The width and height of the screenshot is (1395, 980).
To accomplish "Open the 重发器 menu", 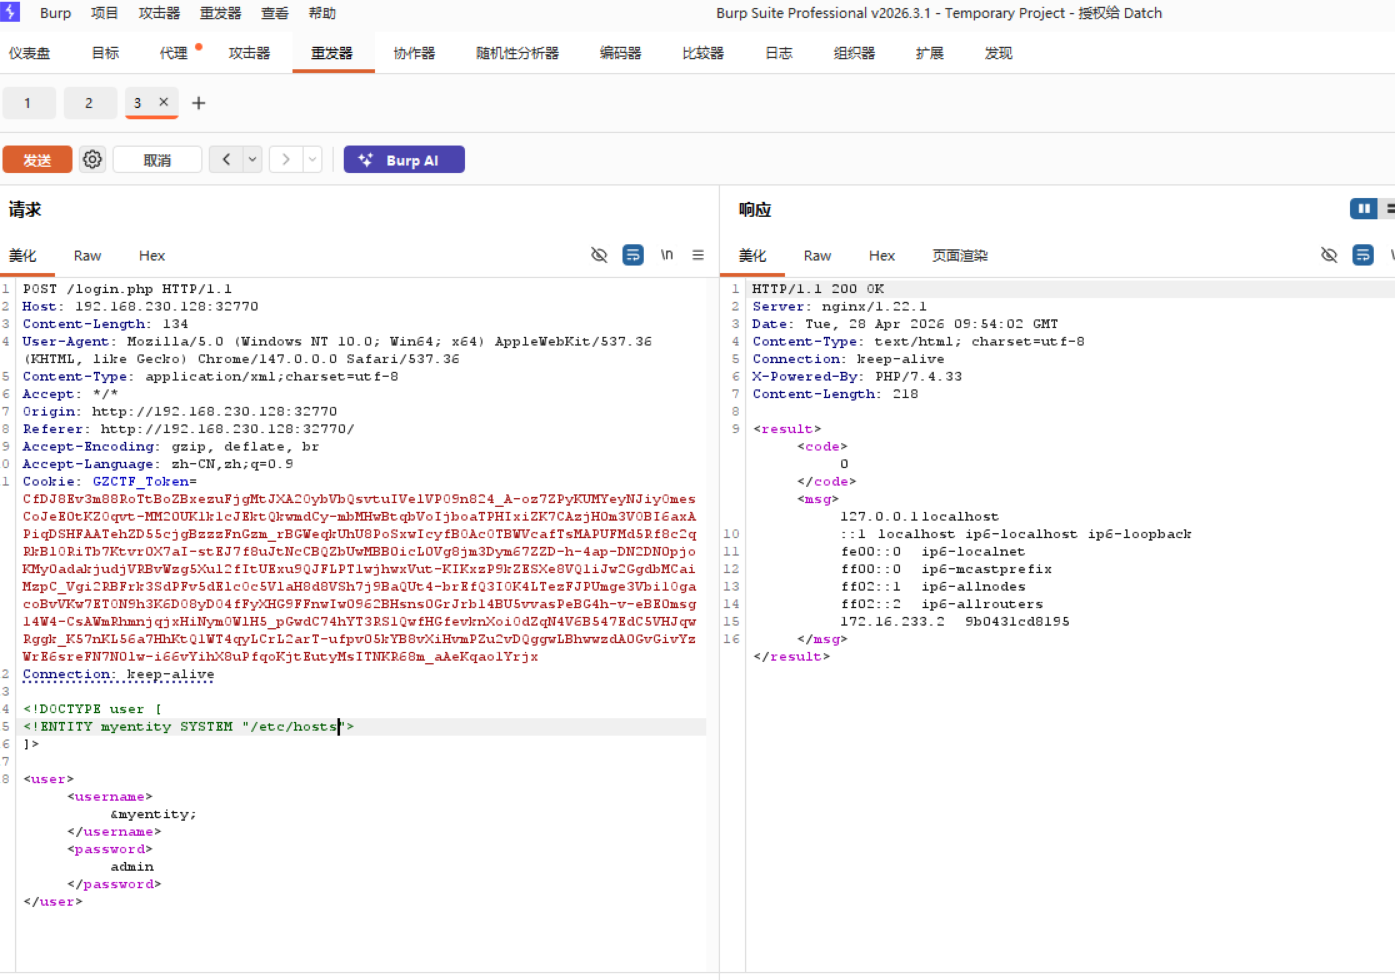I will click(220, 13).
